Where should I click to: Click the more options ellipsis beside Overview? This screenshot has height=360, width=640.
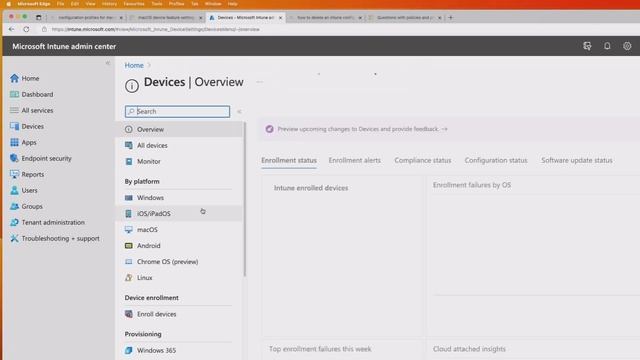tap(260, 82)
